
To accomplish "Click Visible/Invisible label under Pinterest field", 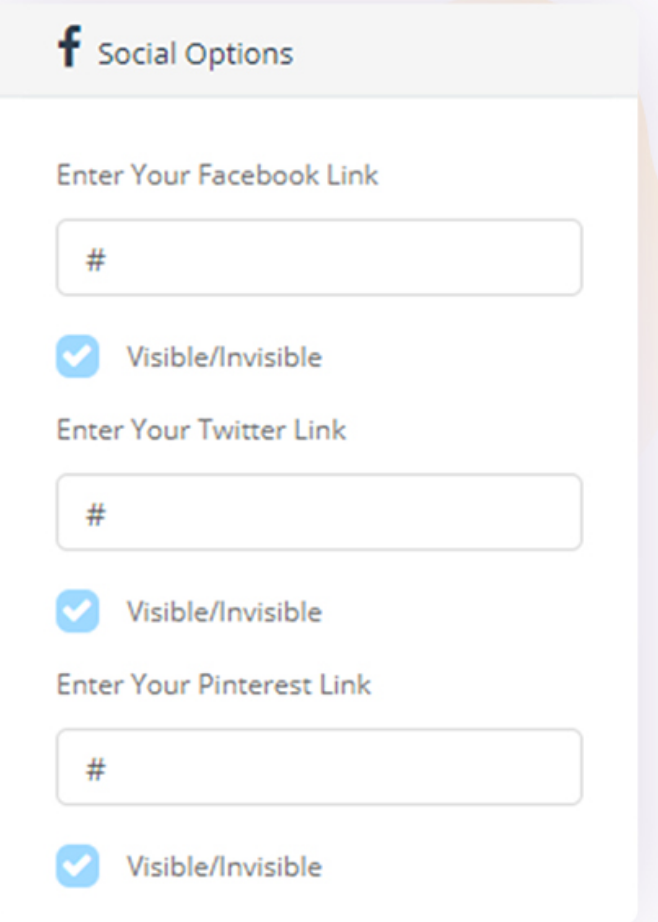I will pyautogui.click(x=224, y=866).
